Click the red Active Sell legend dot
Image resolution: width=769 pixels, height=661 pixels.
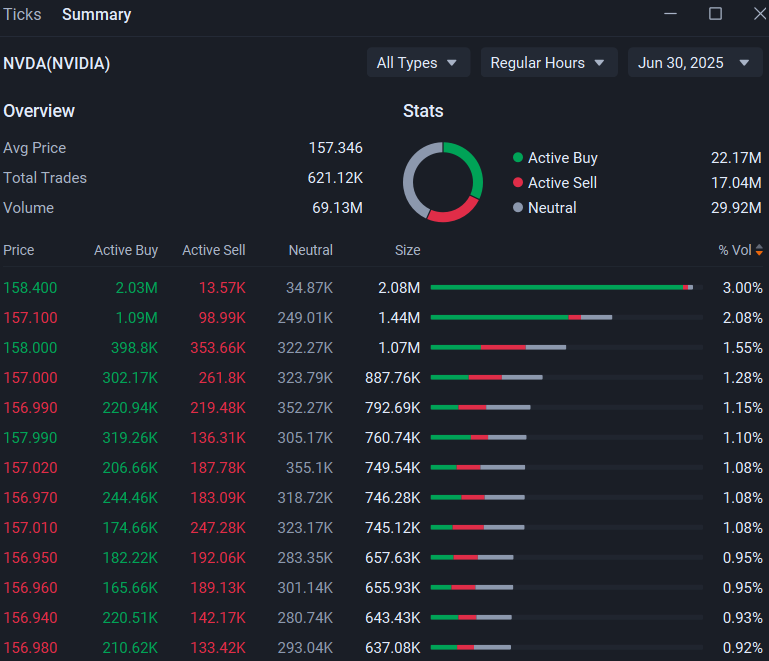click(x=518, y=182)
